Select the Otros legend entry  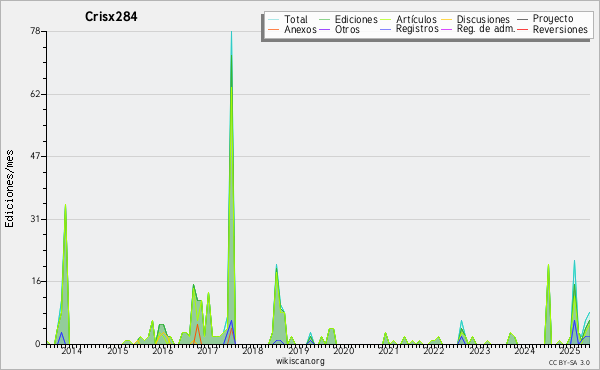[339, 29]
